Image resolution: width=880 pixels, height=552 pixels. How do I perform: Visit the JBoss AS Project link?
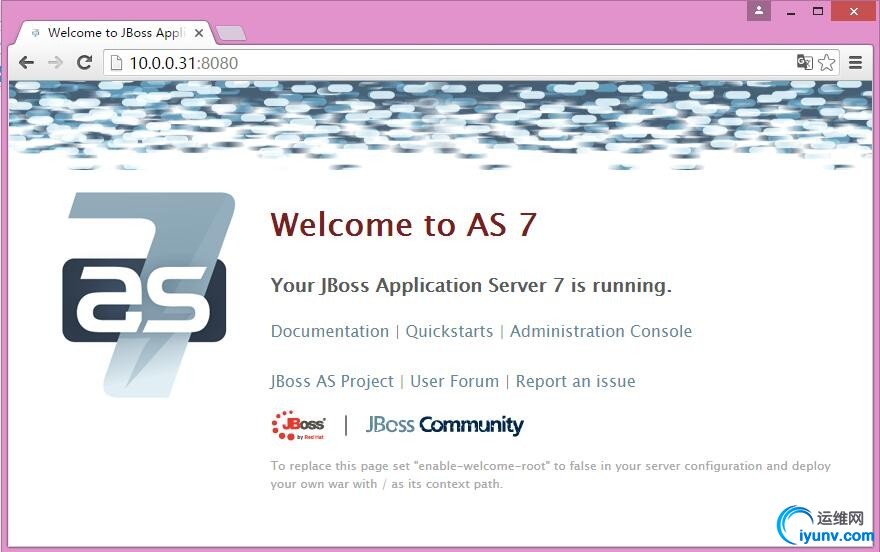click(332, 381)
